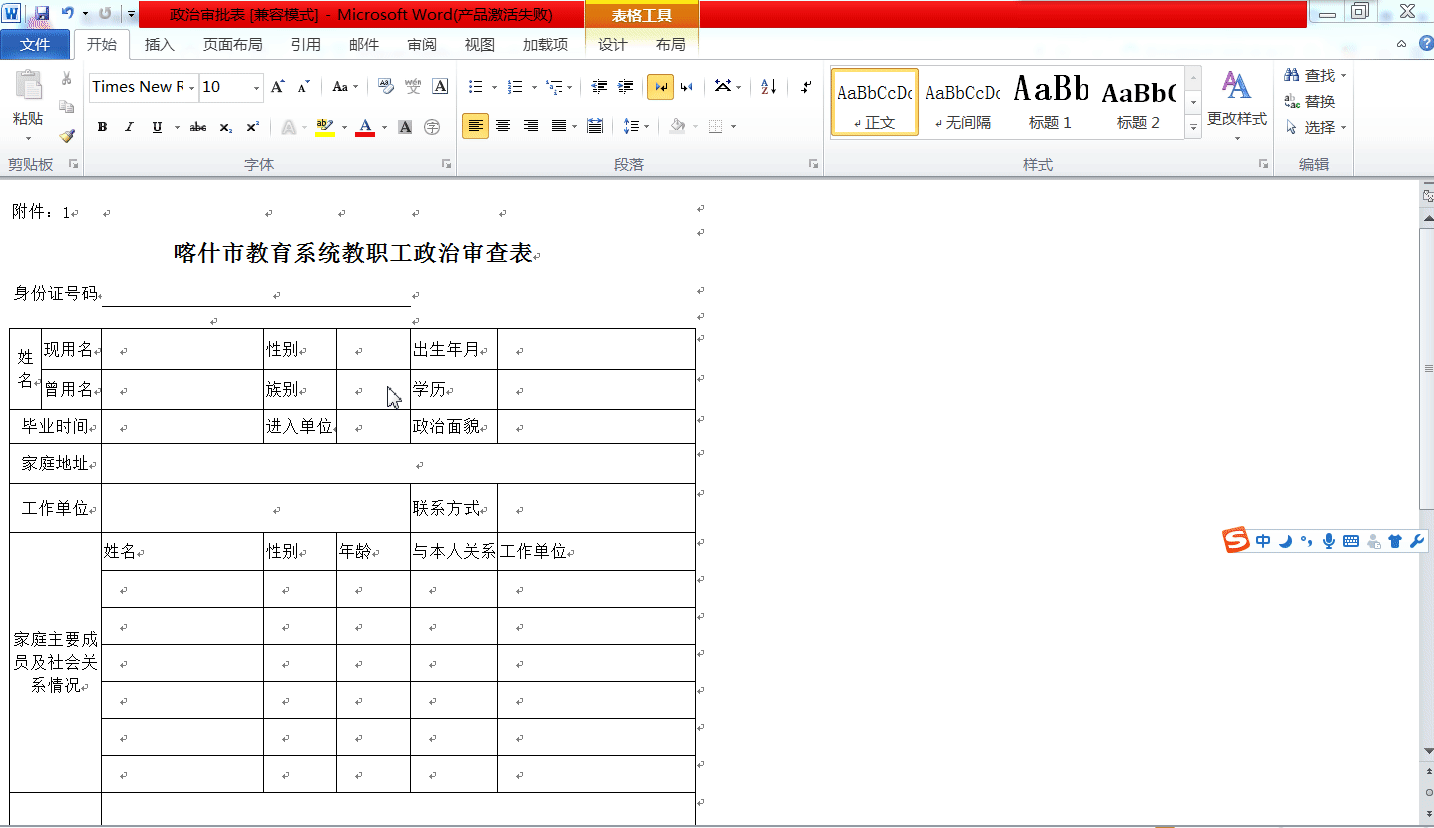Apply bold formatting

[101, 126]
